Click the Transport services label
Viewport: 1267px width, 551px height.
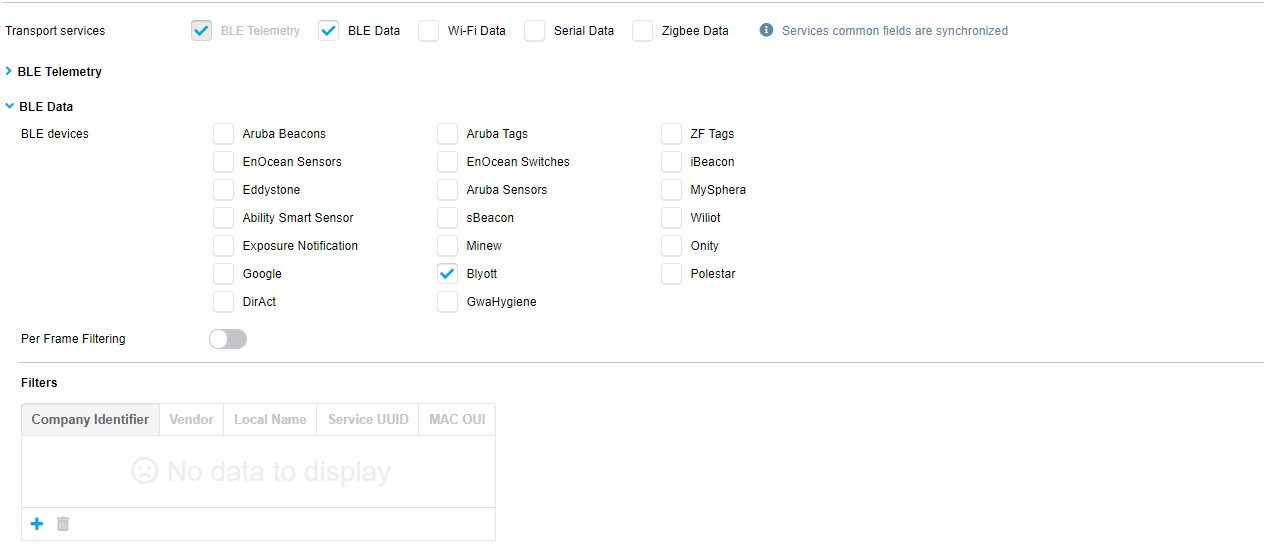coord(55,31)
